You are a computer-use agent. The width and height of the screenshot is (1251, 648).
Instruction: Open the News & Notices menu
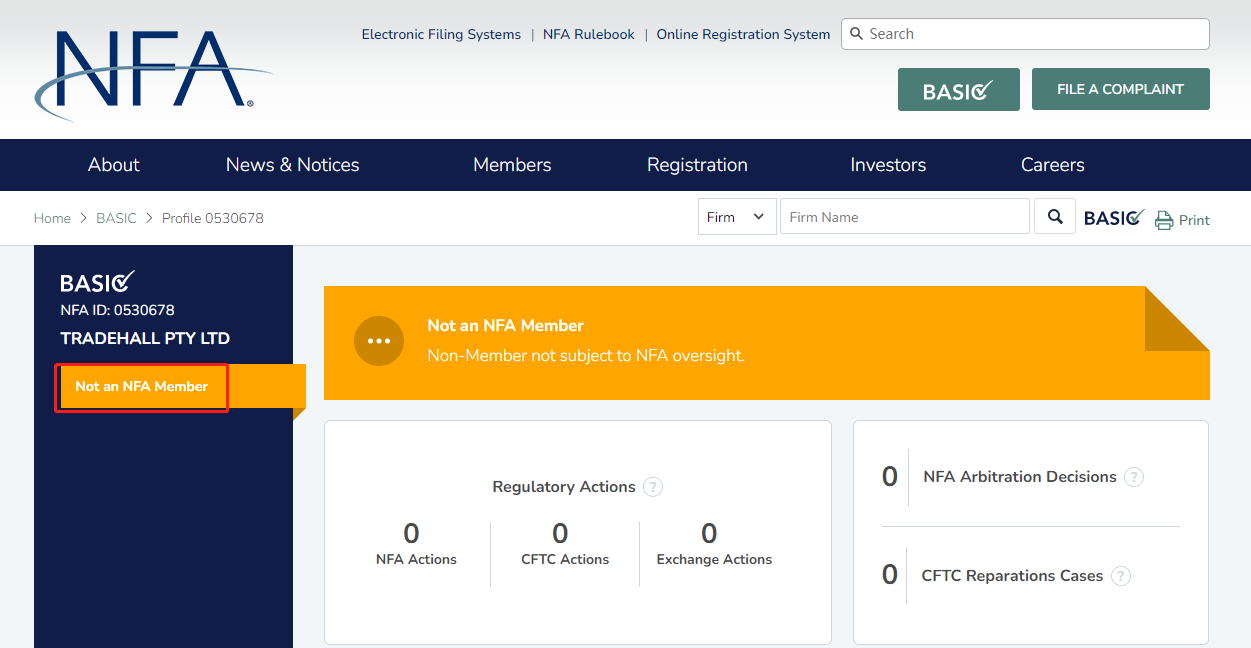(292, 165)
